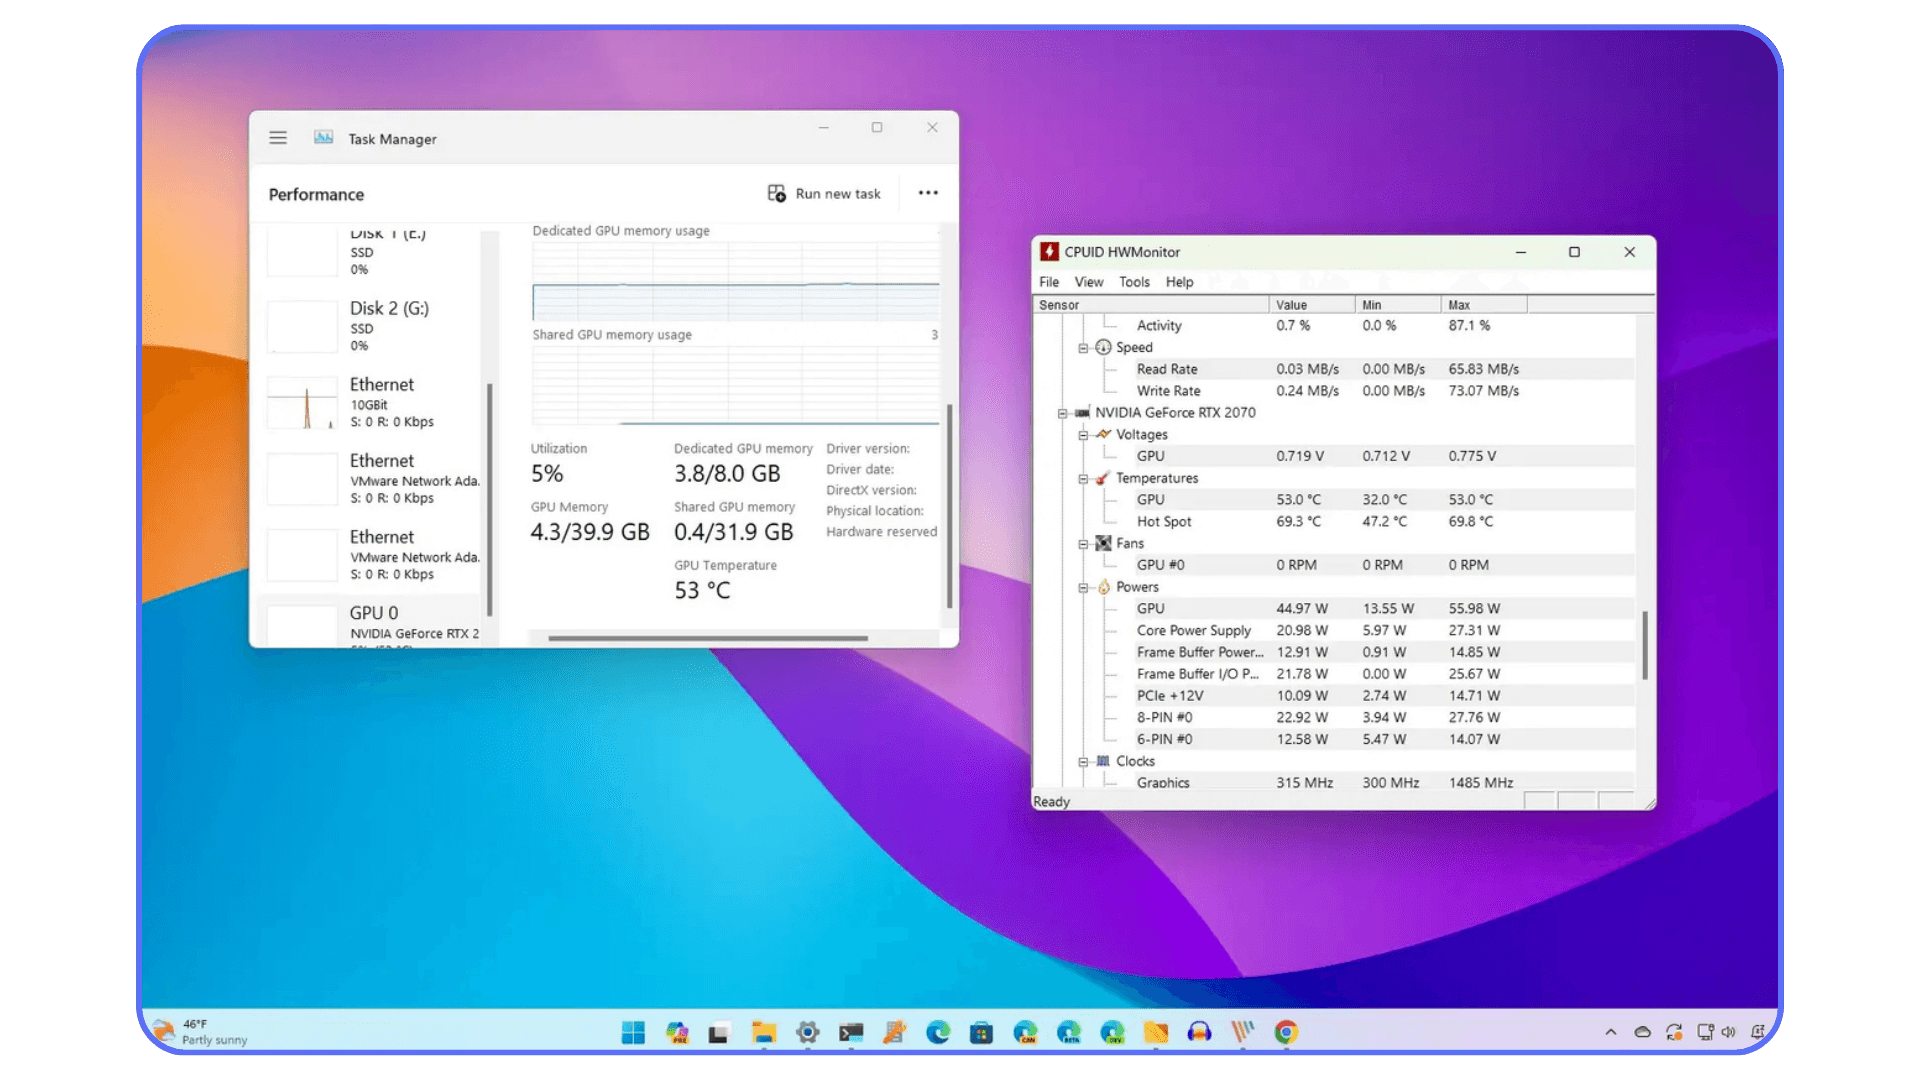1920x1080 pixels.
Task: Click the Fans icon in HWMonitor tree
Action: click(x=1103, y=543)
